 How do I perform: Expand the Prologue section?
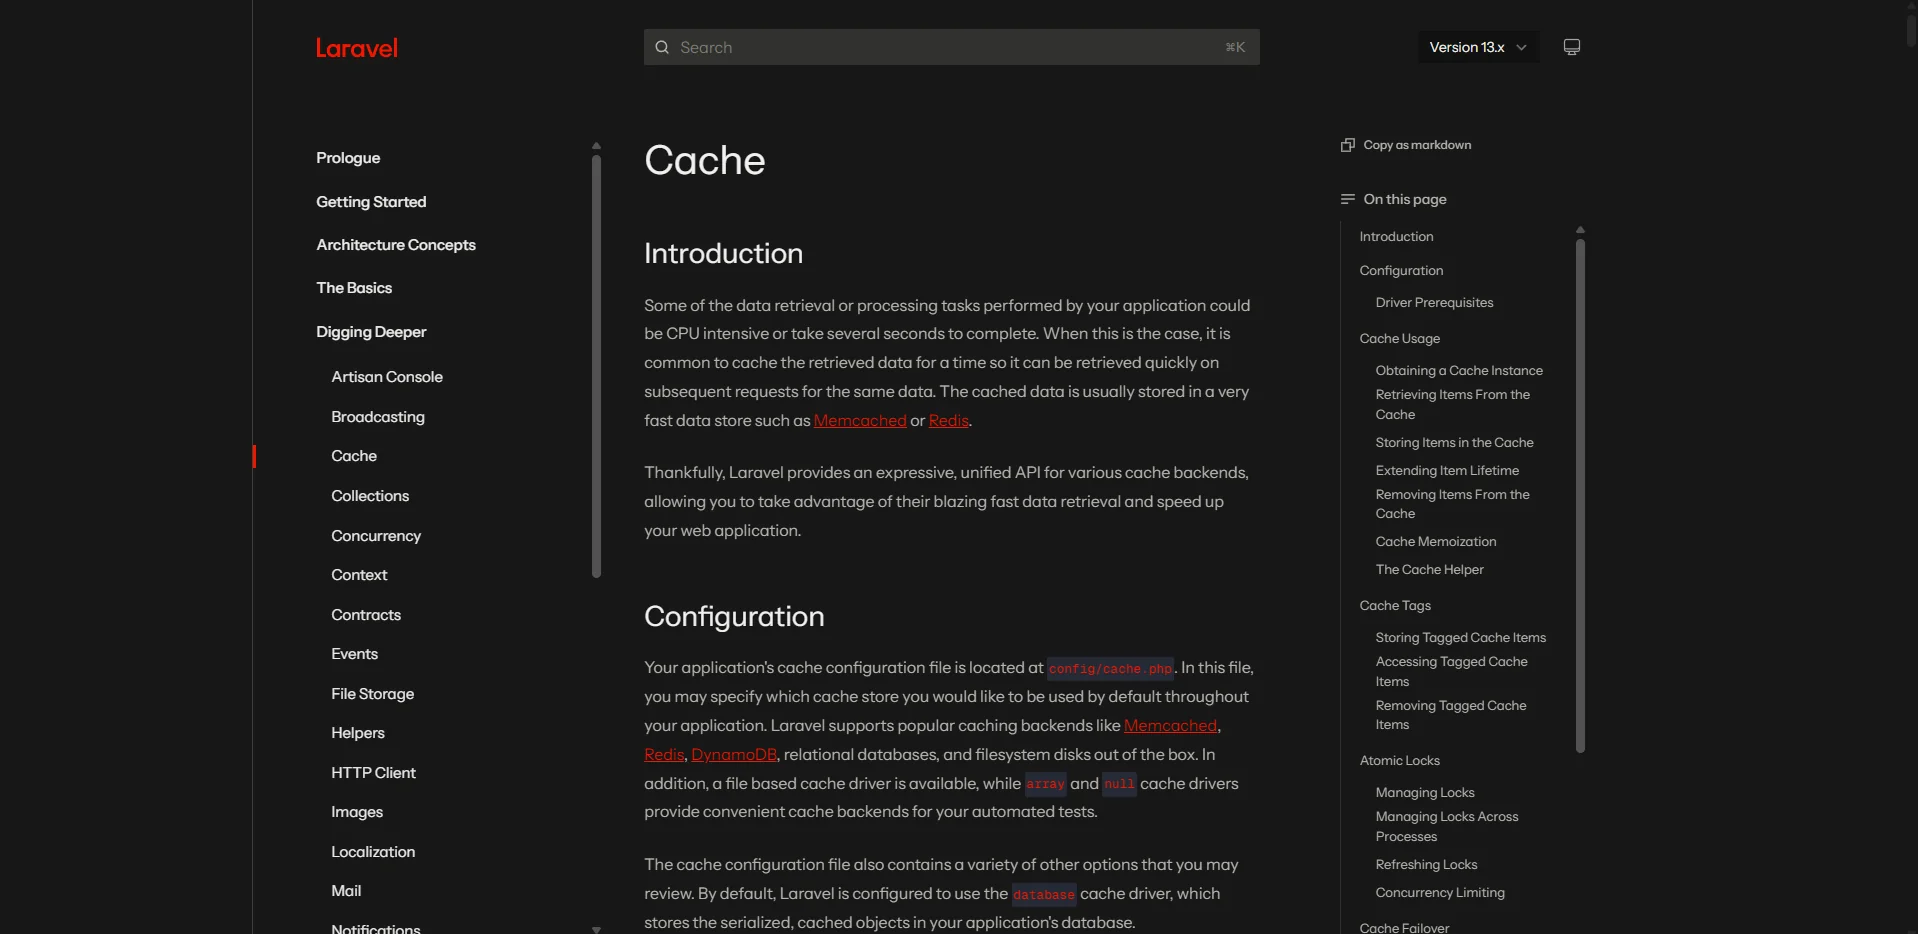tap(348, 158)
